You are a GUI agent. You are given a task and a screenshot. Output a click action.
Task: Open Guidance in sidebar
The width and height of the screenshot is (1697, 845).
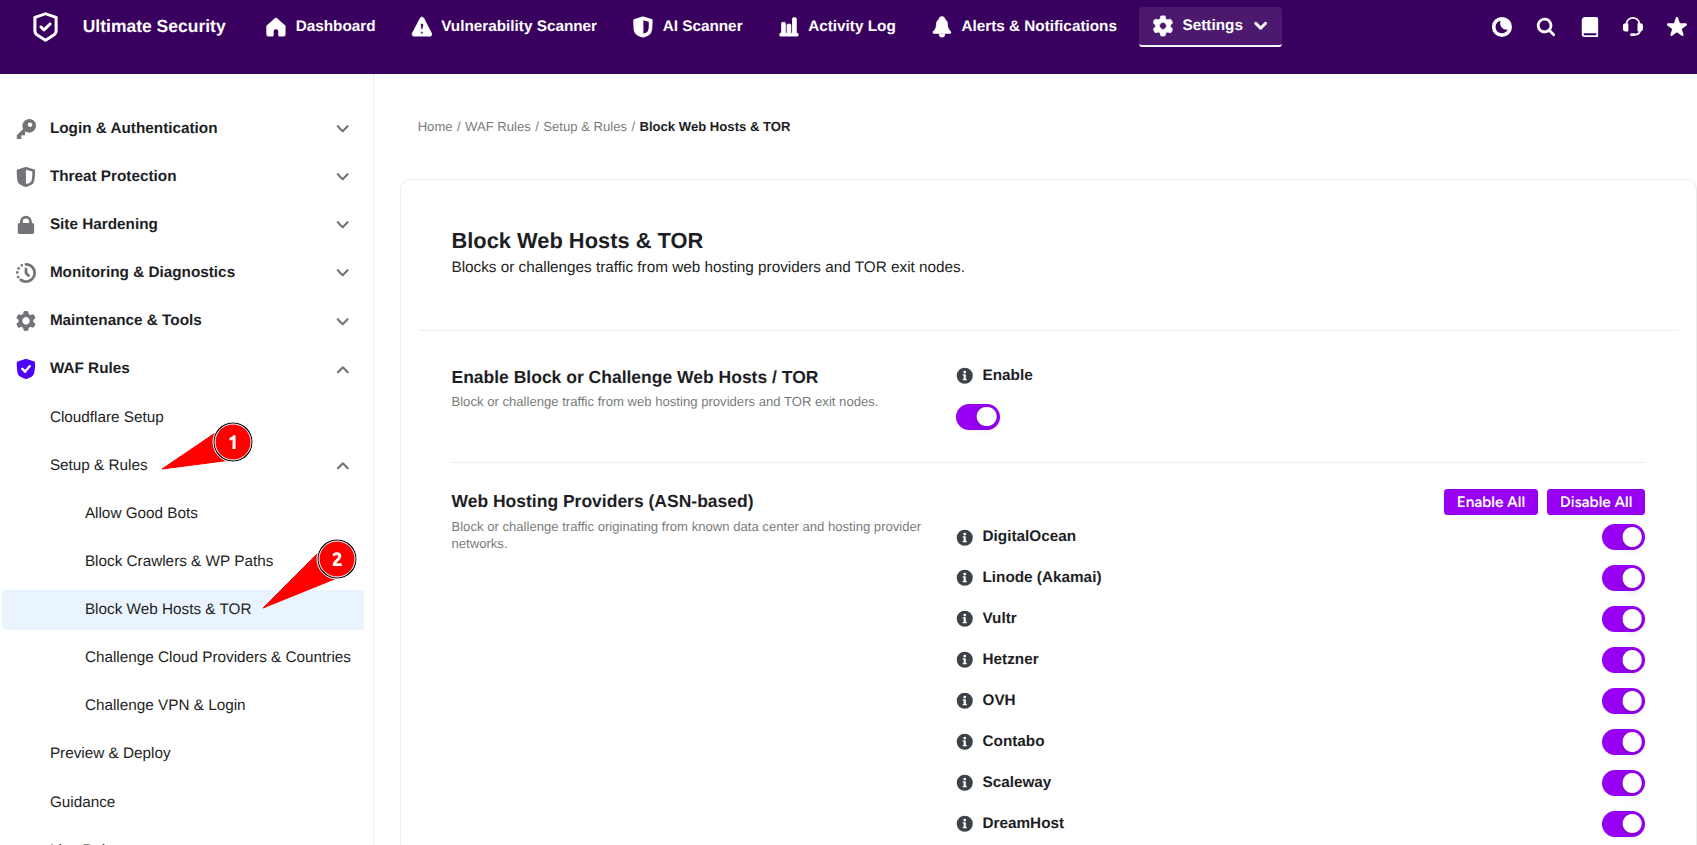[82, 802]
